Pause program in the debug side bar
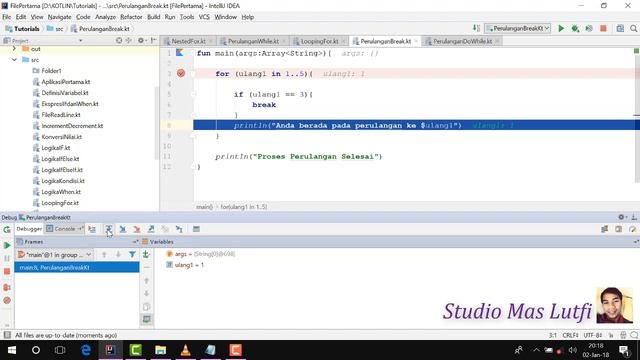The height and width of the screenshot is (360, 640). [7, 258]
